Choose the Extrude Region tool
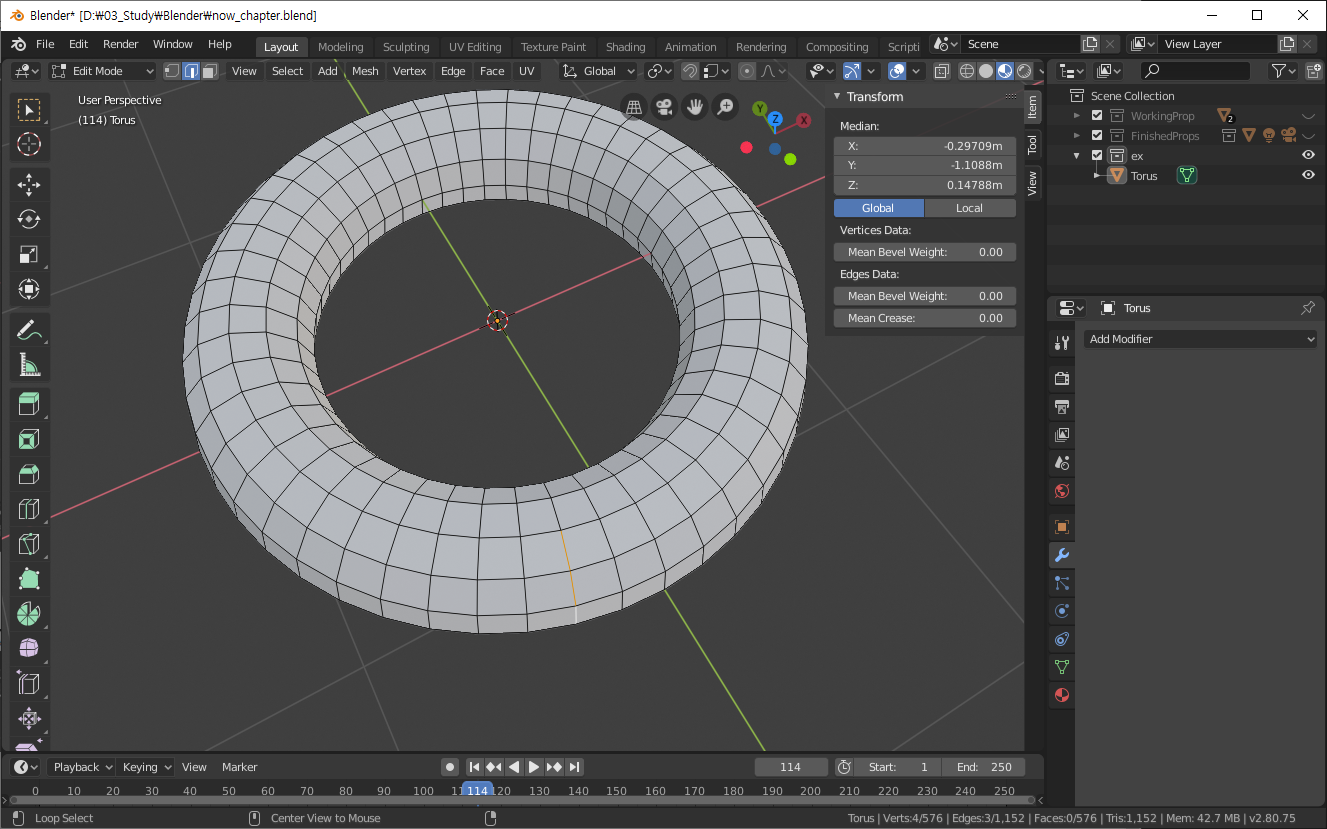The image size is (1327, 829). pos(29,404)
